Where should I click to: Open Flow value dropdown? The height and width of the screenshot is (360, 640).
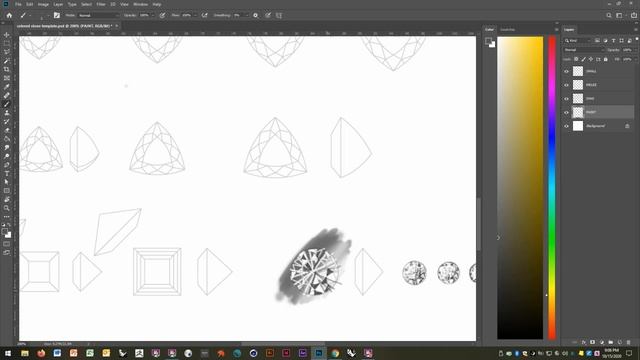tap(195, 16)
